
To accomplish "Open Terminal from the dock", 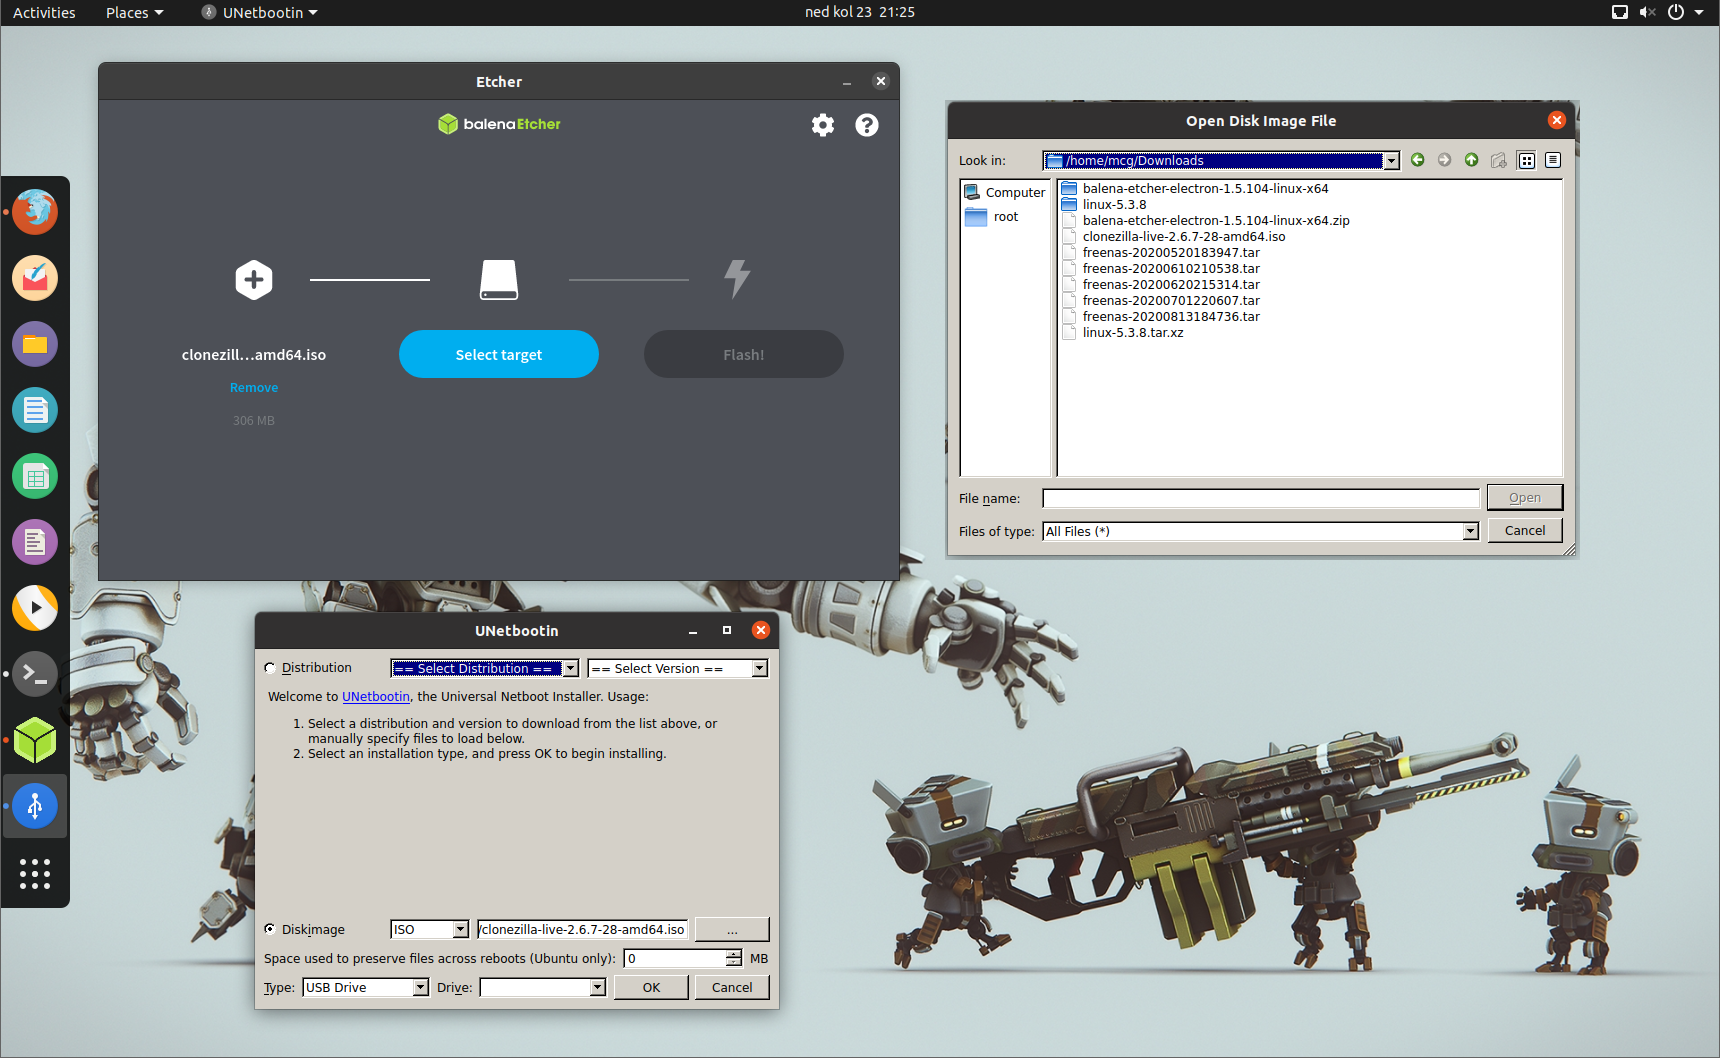I will [x=35, y=674].
